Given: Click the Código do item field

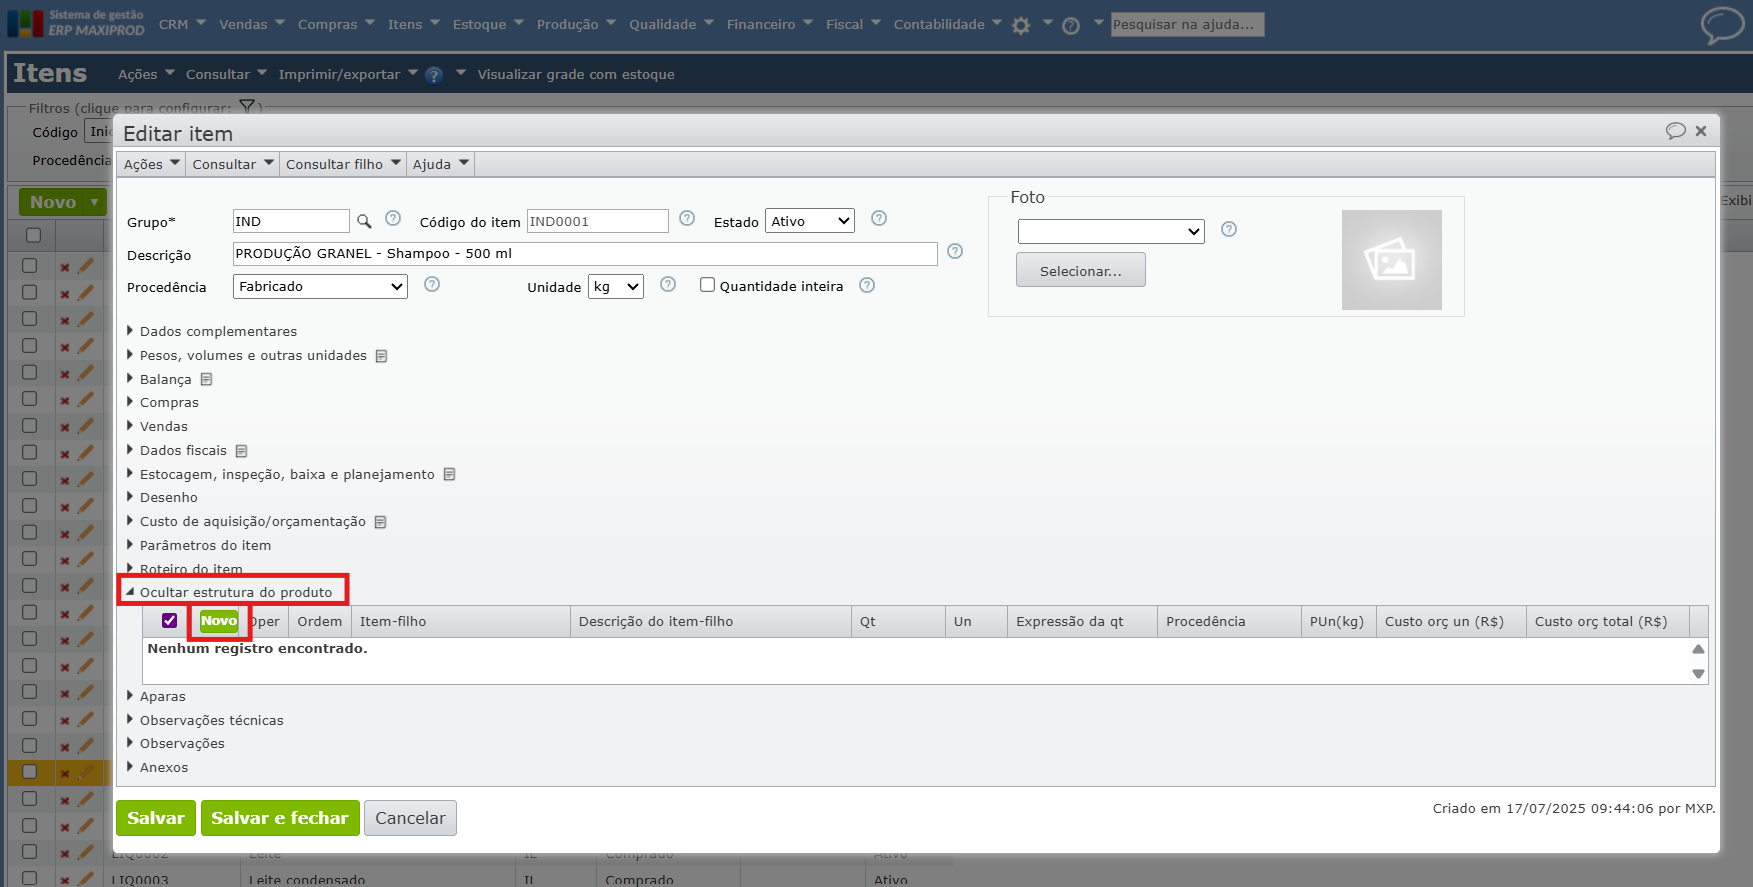Looking at the screenshot, I should (598, 221).
